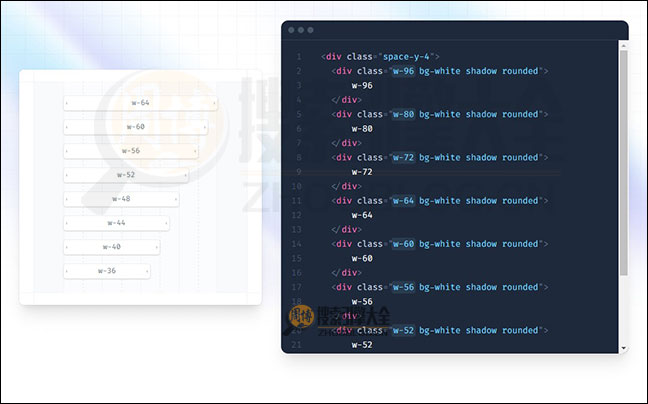Click the closing div tag on line 10
The image size is (648, 404).
click(x=347, y=186)
